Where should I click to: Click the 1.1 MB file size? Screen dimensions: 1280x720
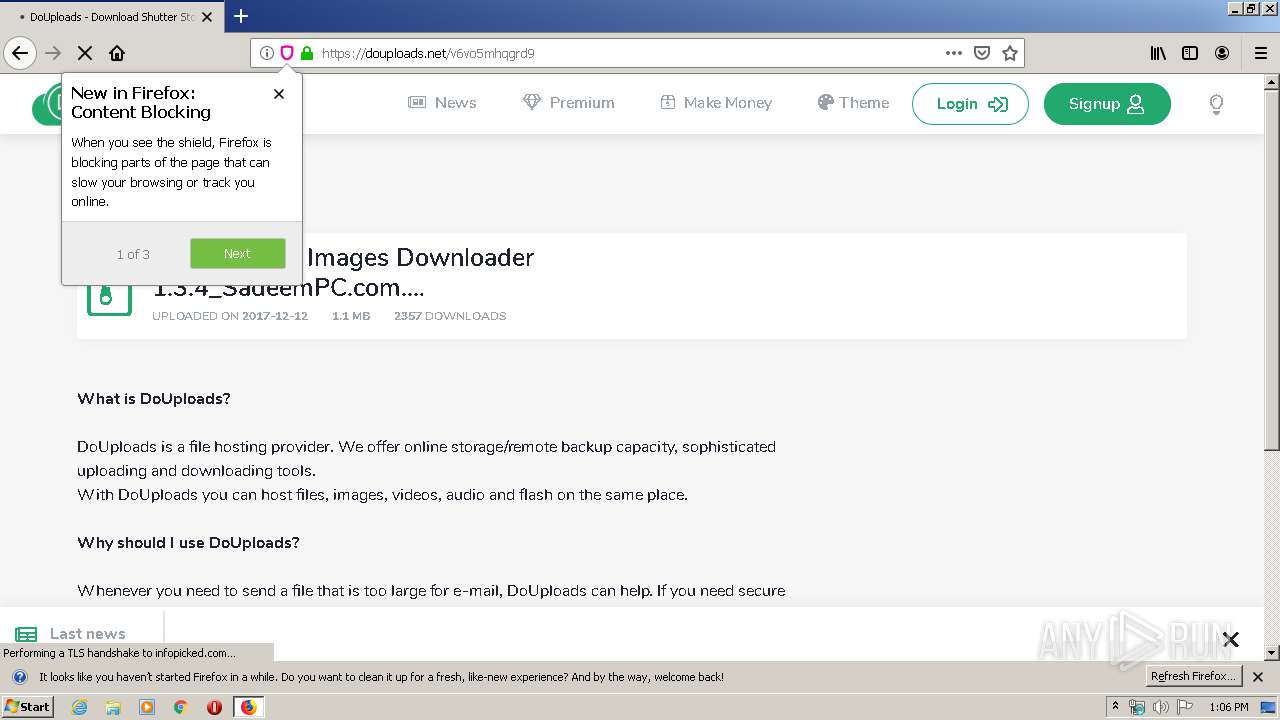[351, 316]
